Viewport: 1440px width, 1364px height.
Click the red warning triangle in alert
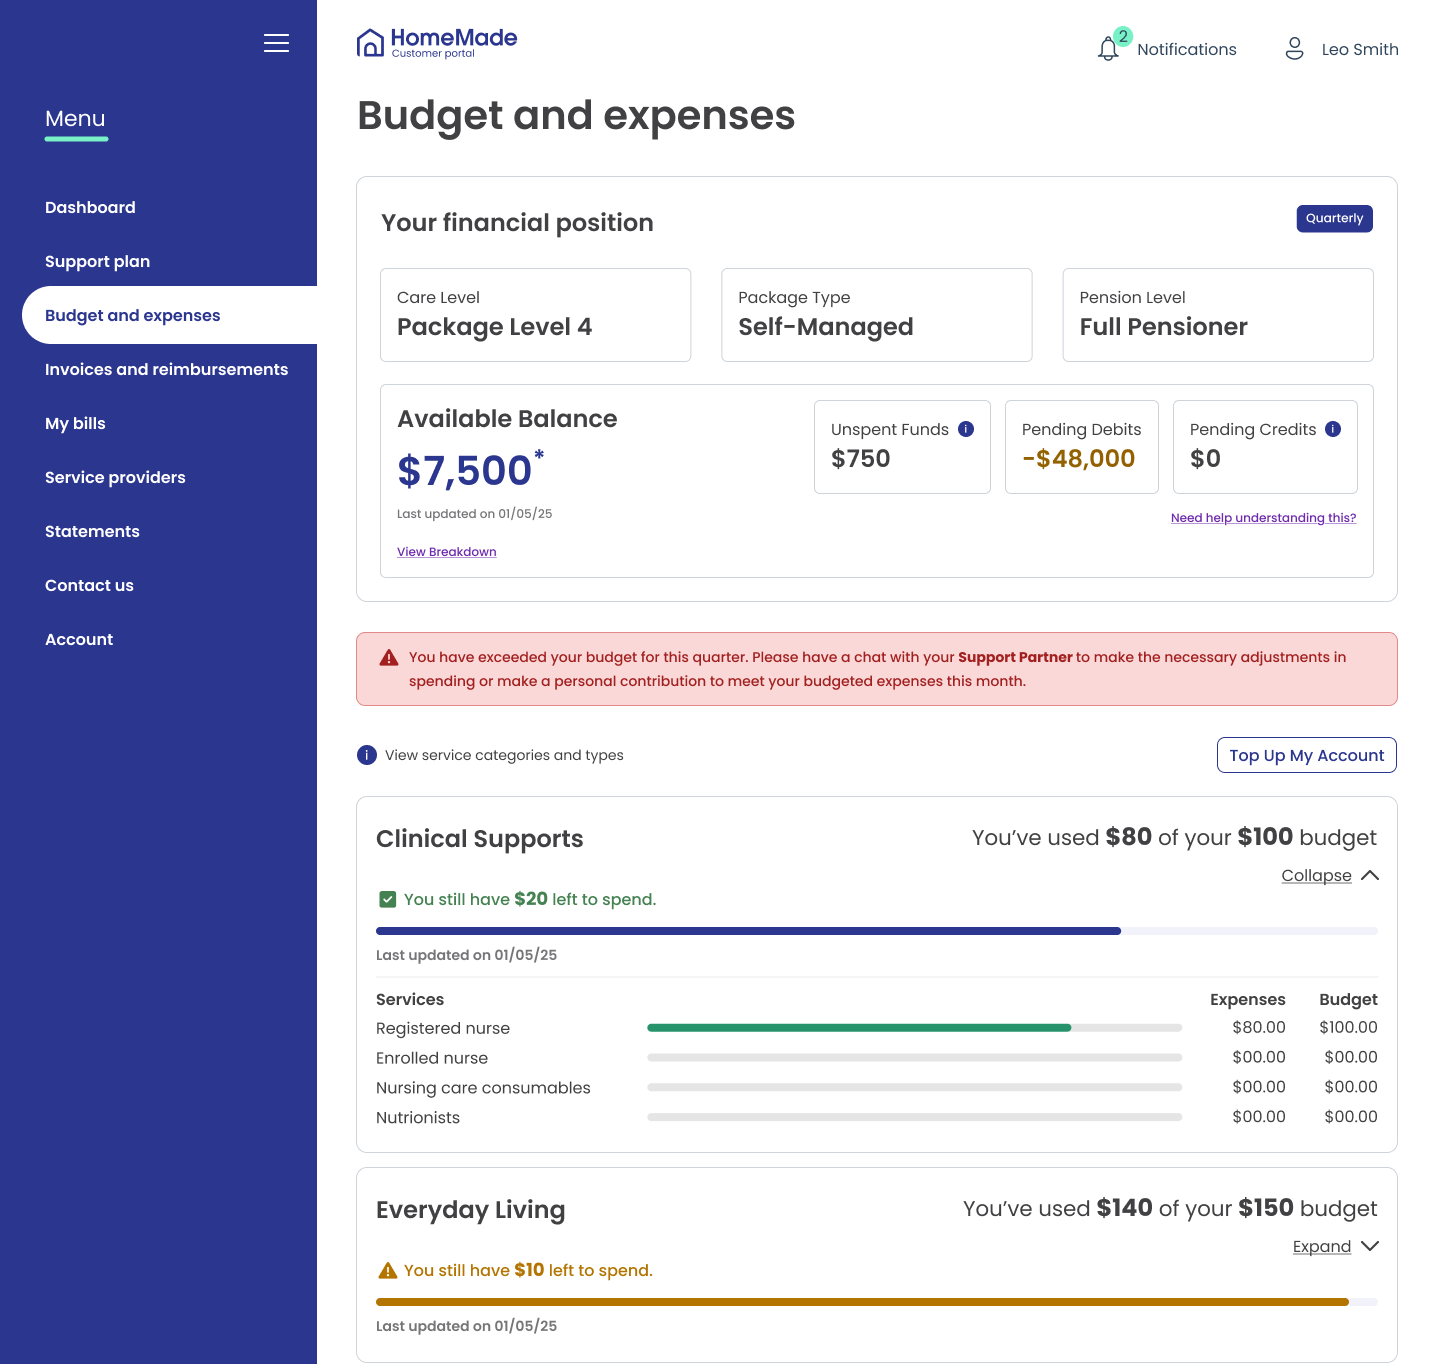[389, 658]
